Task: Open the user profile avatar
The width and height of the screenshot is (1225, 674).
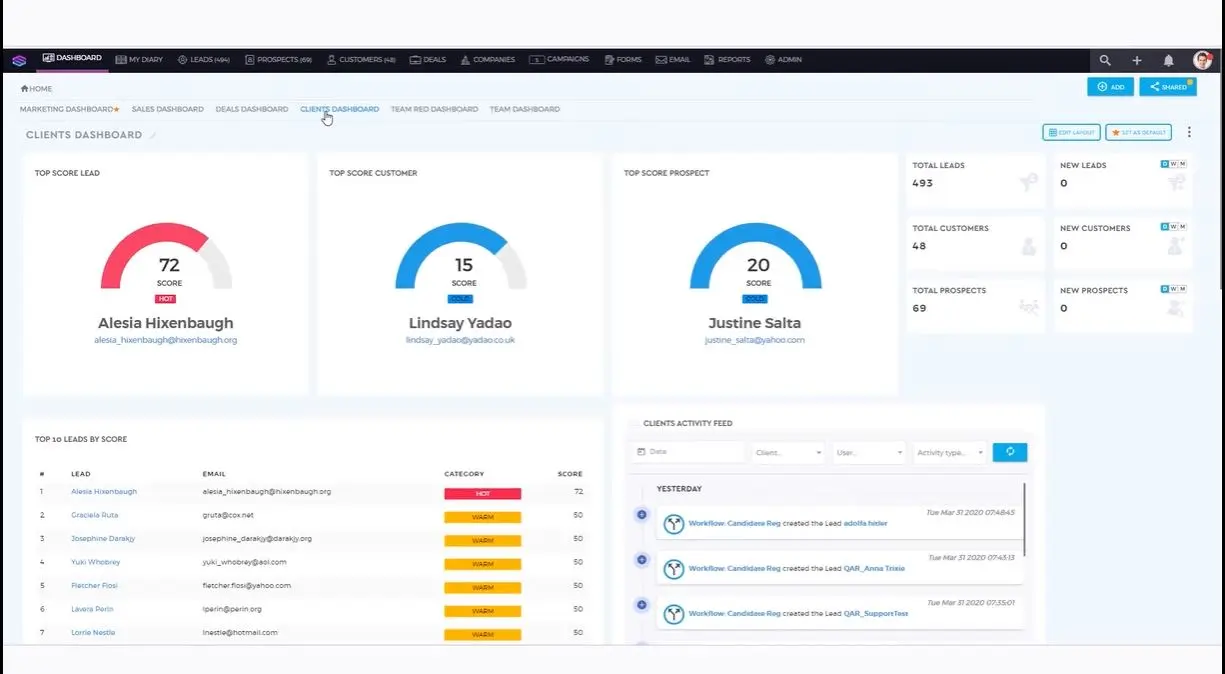Action: click(1202, 60)
